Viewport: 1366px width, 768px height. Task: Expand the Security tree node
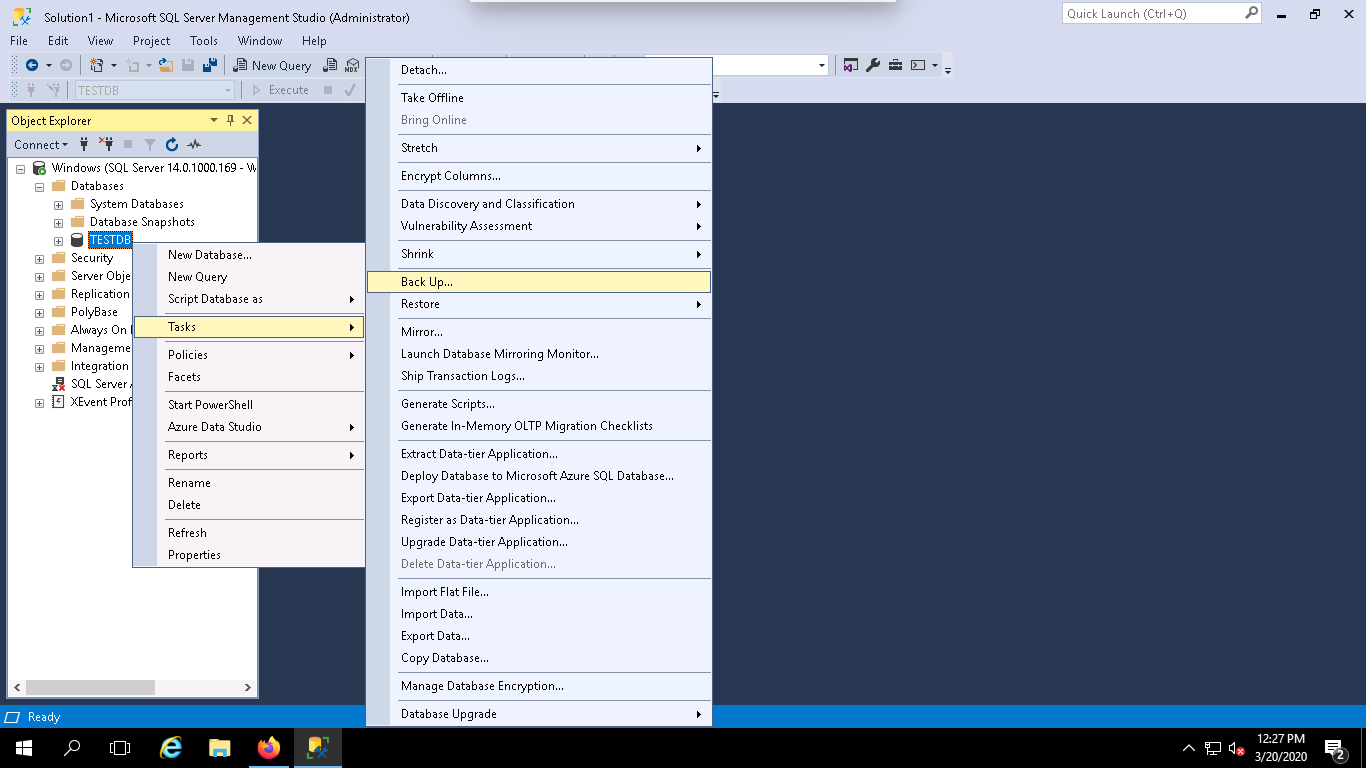tap(39, 258)
